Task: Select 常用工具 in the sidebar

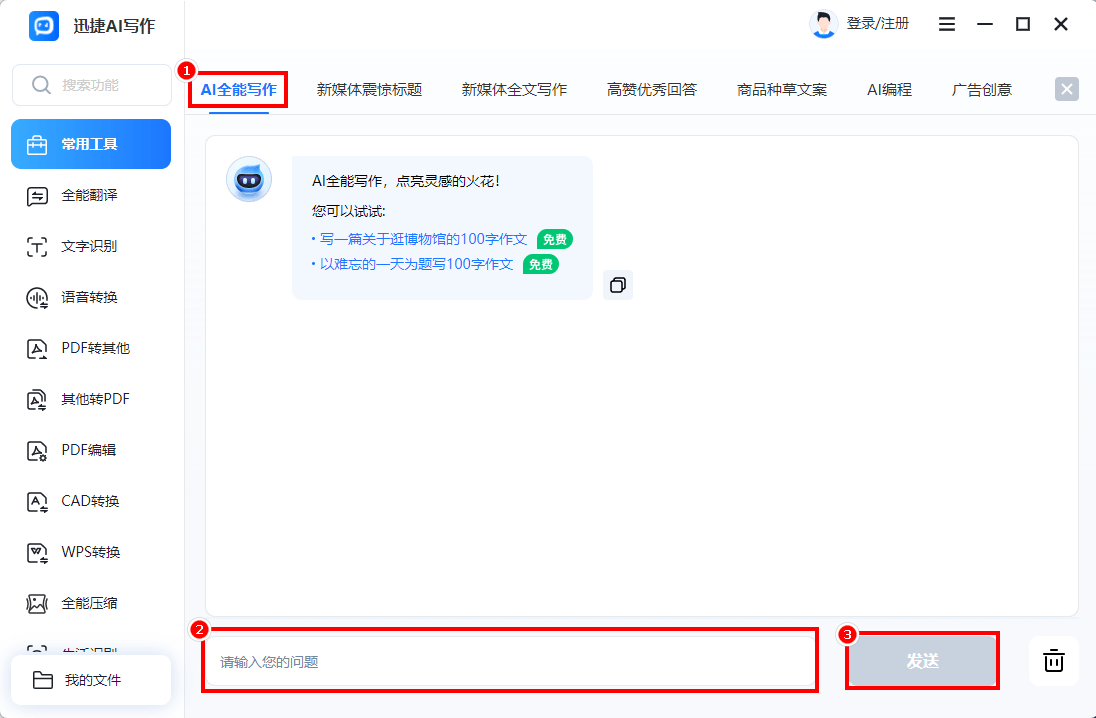Action: click(x=91, y=144)
